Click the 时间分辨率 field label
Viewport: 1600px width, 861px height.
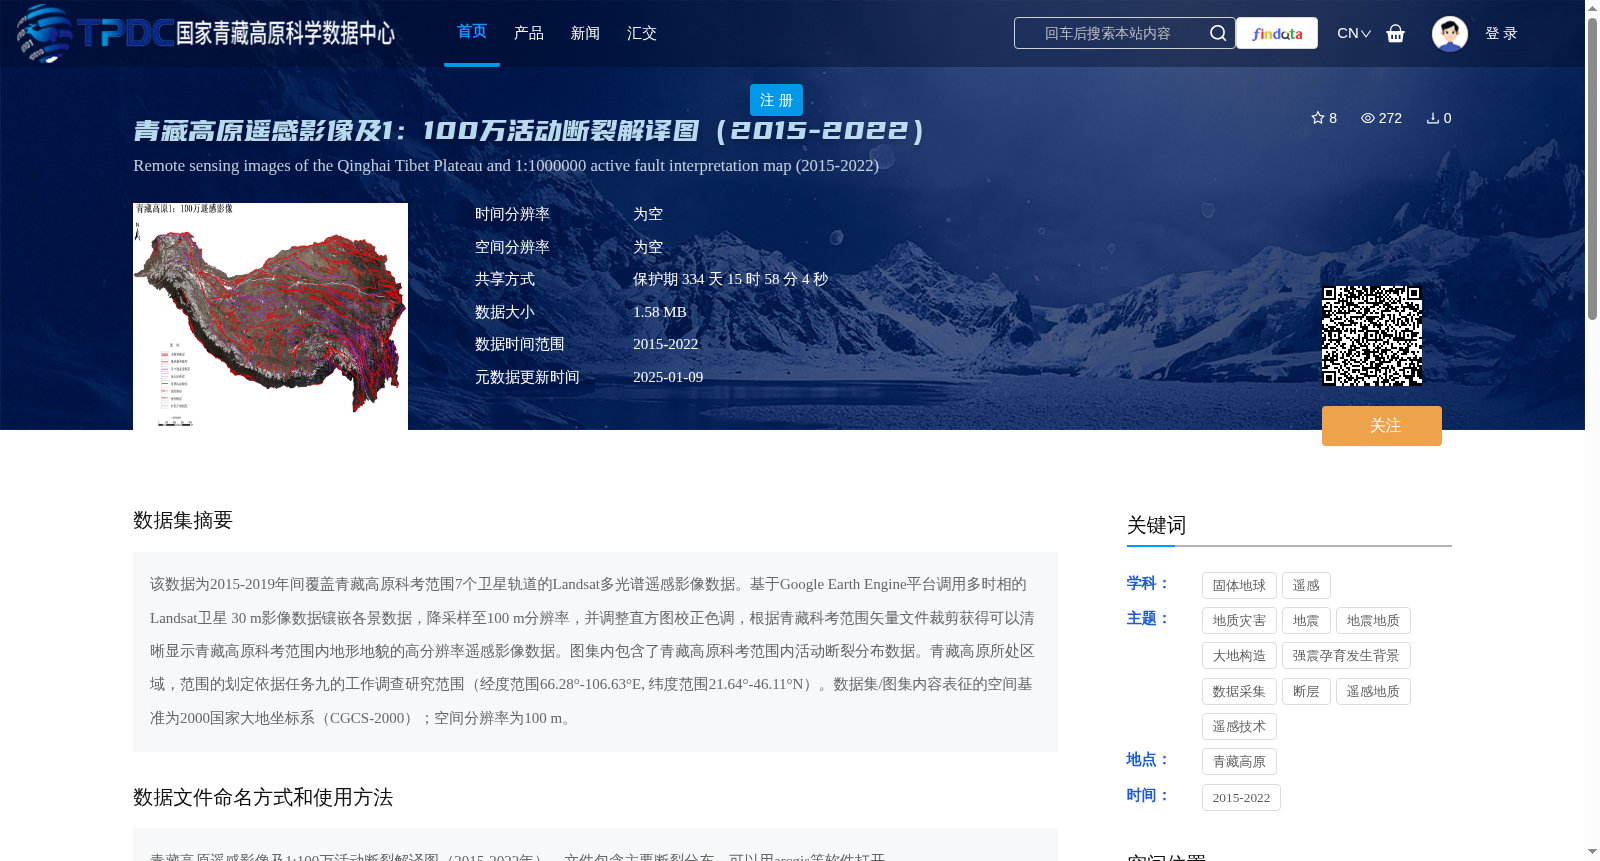click(x=512, y=215)
